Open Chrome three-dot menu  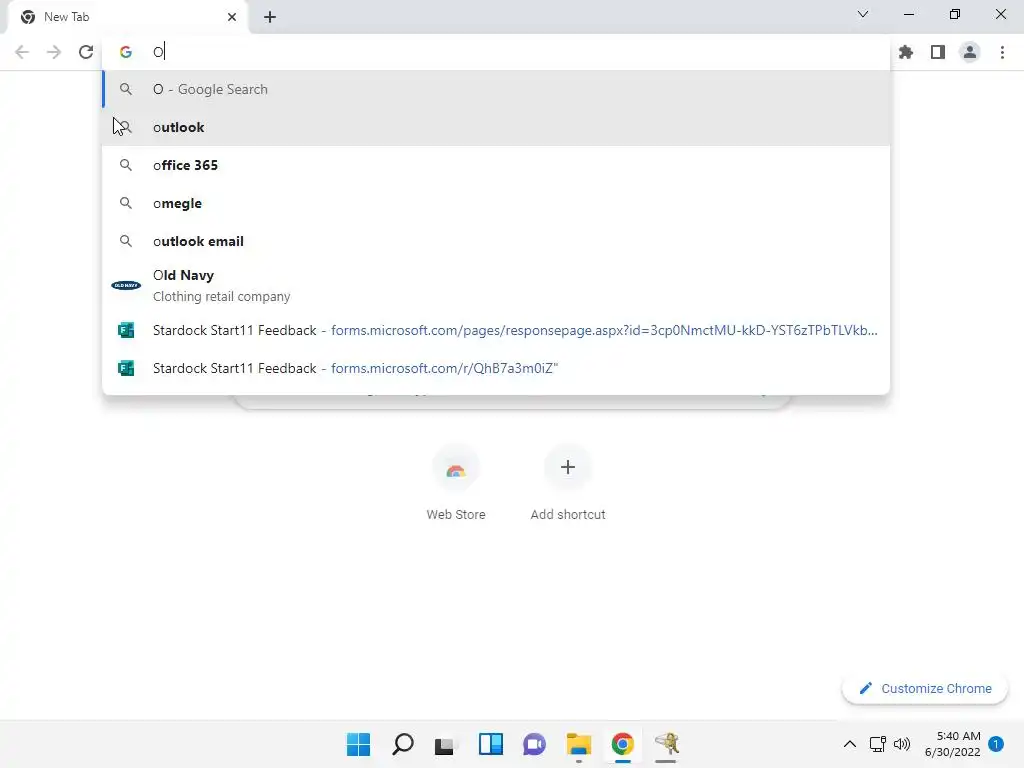point(1002,52)
